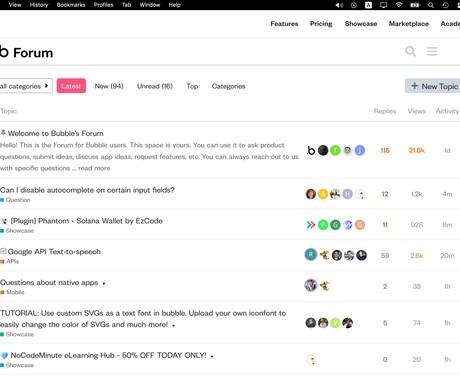This screenshot has width=460, height=380.
Task: Sort topics by Activity column header
Action: [x=447, y=111]
